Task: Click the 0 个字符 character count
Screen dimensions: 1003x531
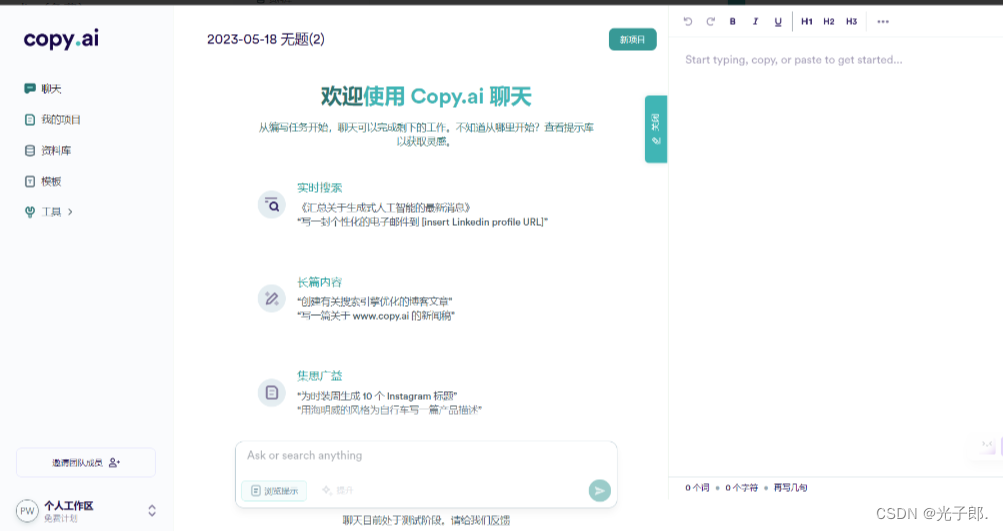Action: pos(741,488)
